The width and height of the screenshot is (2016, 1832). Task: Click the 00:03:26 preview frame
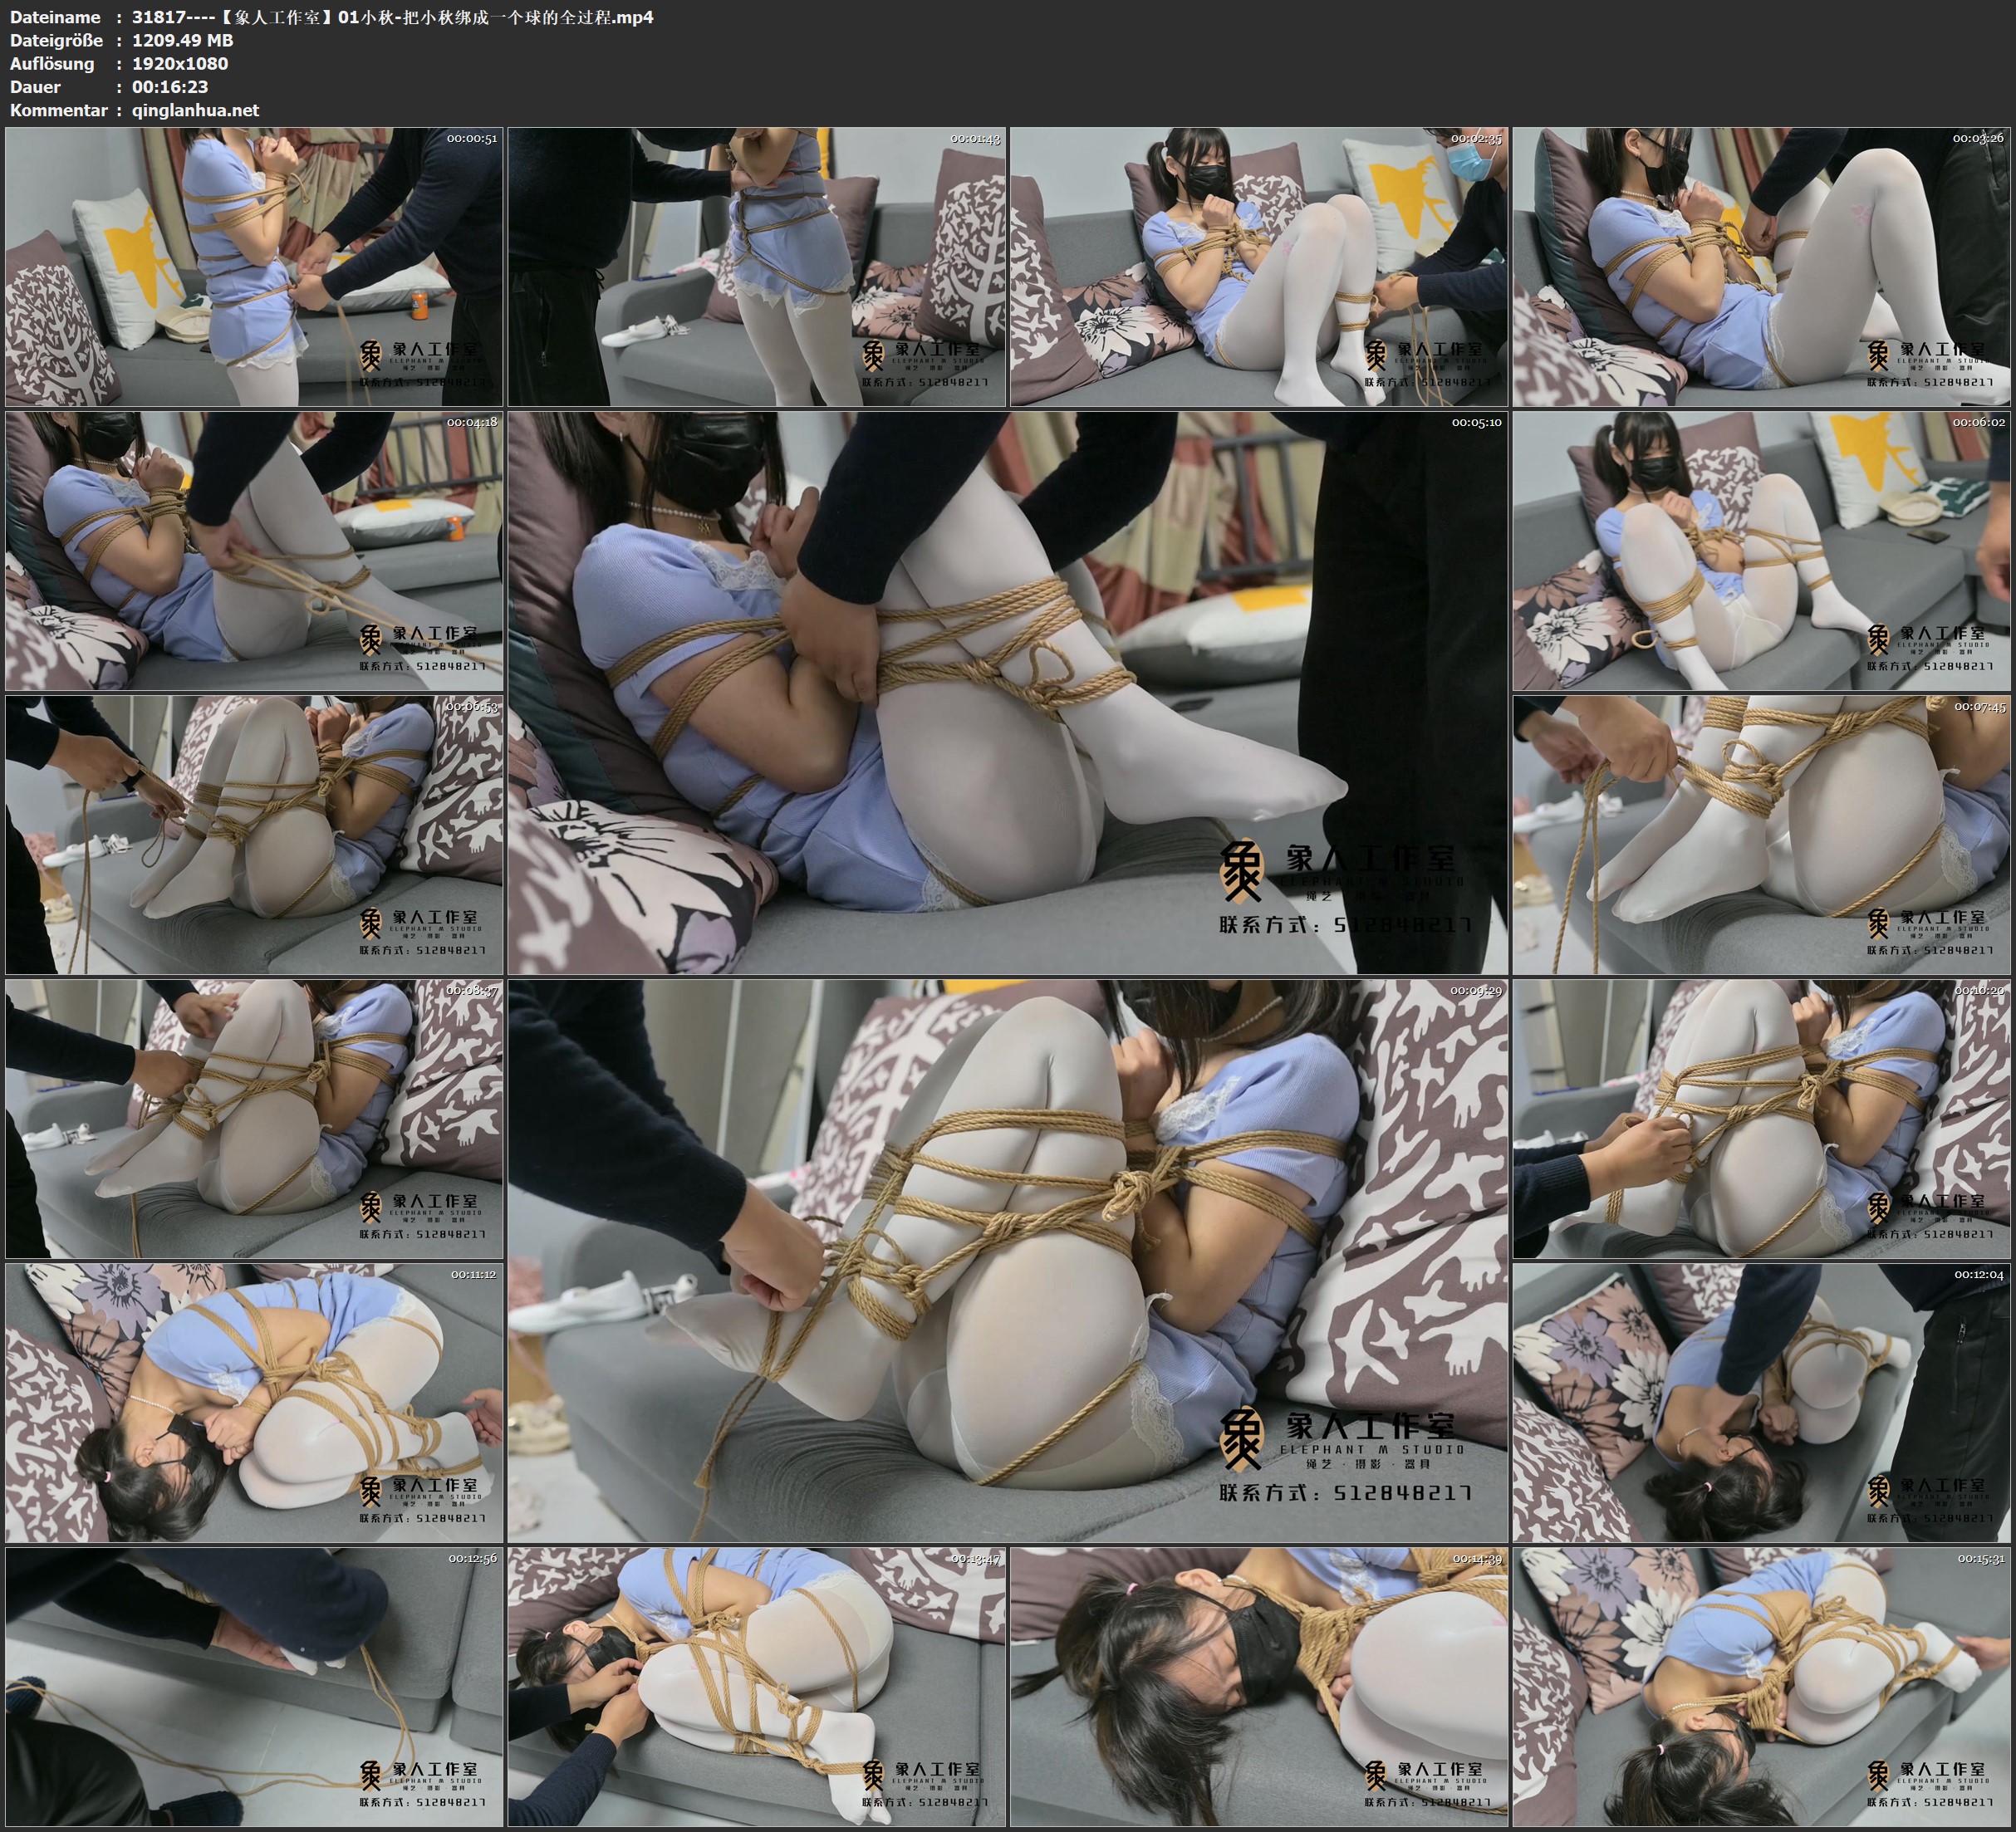point(1761,267)
